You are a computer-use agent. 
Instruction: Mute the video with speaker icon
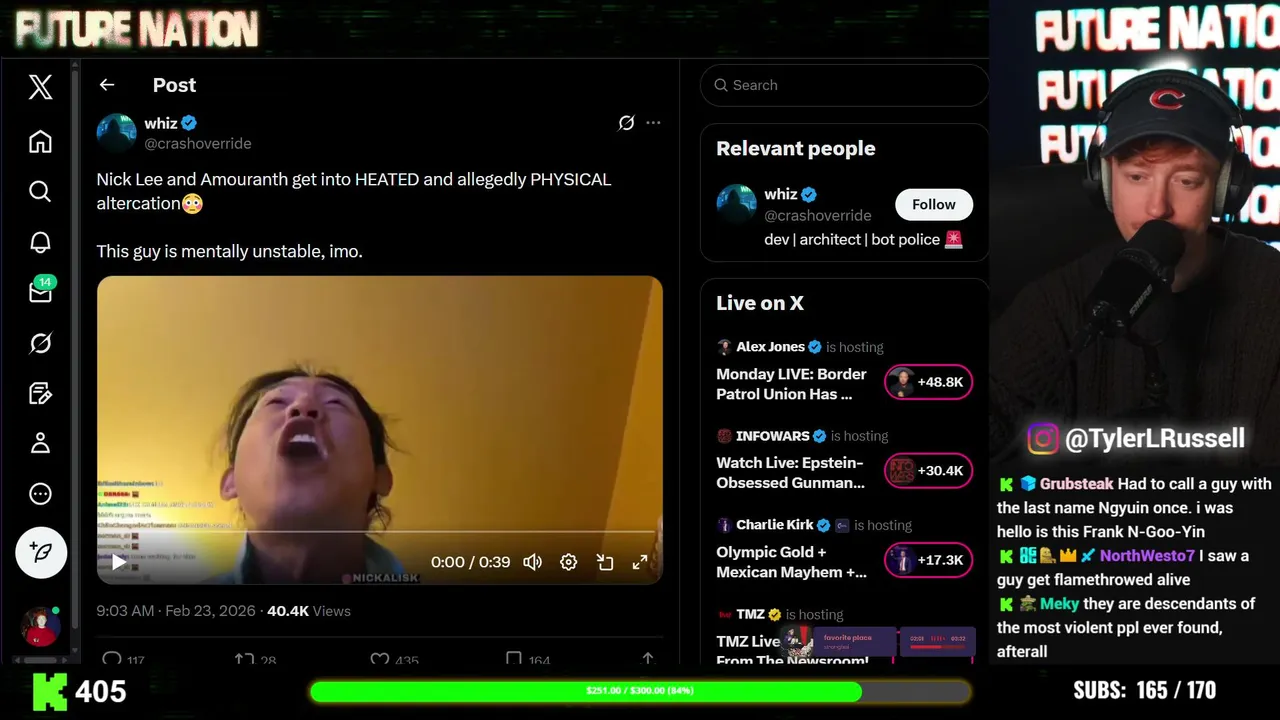(533, 562)
